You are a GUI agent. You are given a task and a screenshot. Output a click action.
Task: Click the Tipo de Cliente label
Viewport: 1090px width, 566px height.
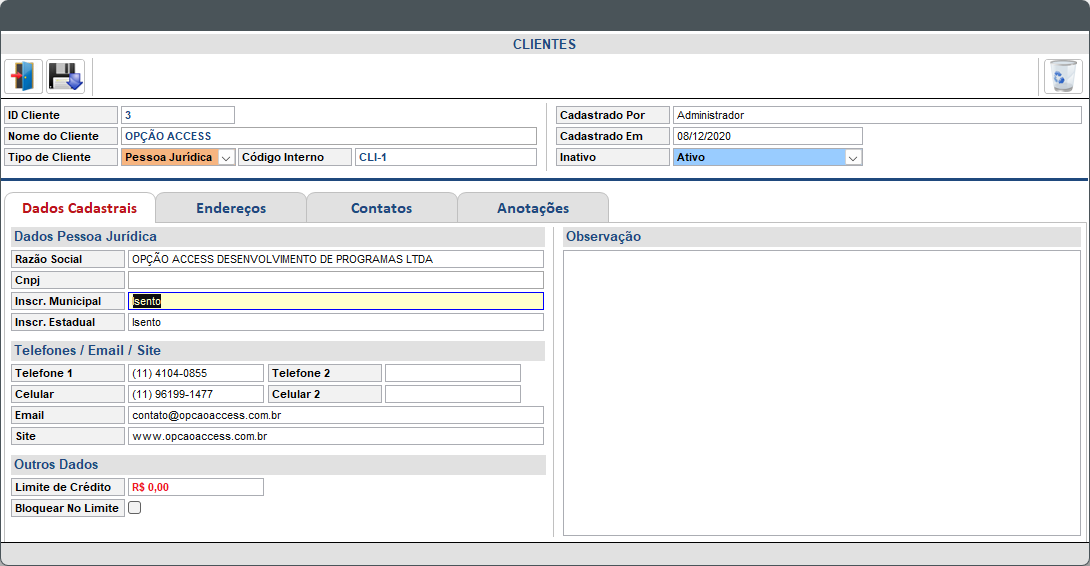pyautogui.click(x=61, y=157)
